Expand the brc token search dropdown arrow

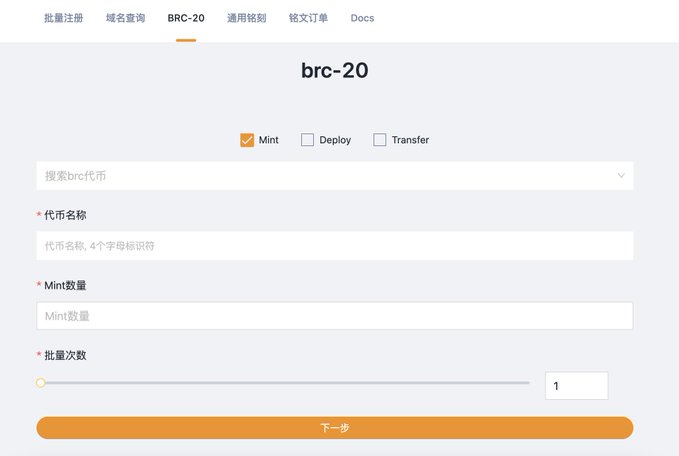click(x=621, y=176)
